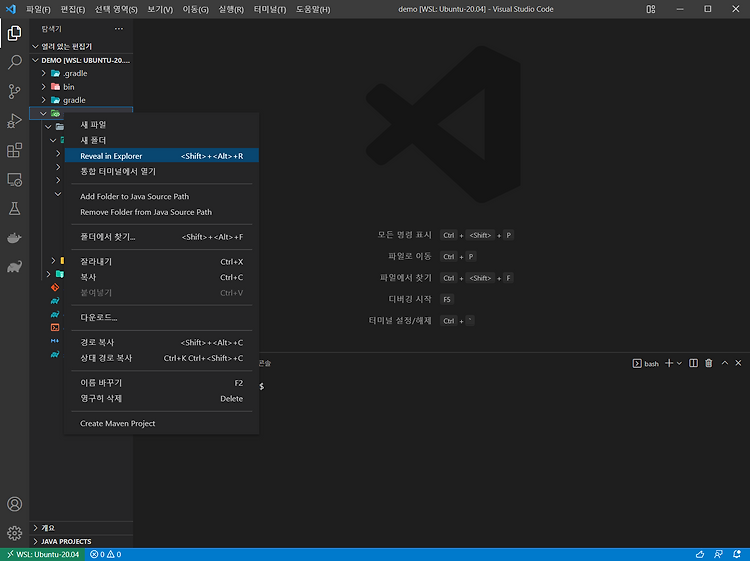This screenshot has height=561, width=750.
Task: Select 다운로드... menu entry
Action: (162, 318)
